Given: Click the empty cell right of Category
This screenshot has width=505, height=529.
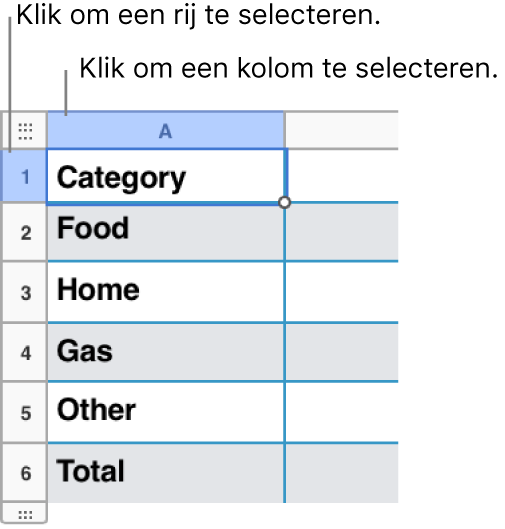Looking at the screenshot, I should 343,175.
